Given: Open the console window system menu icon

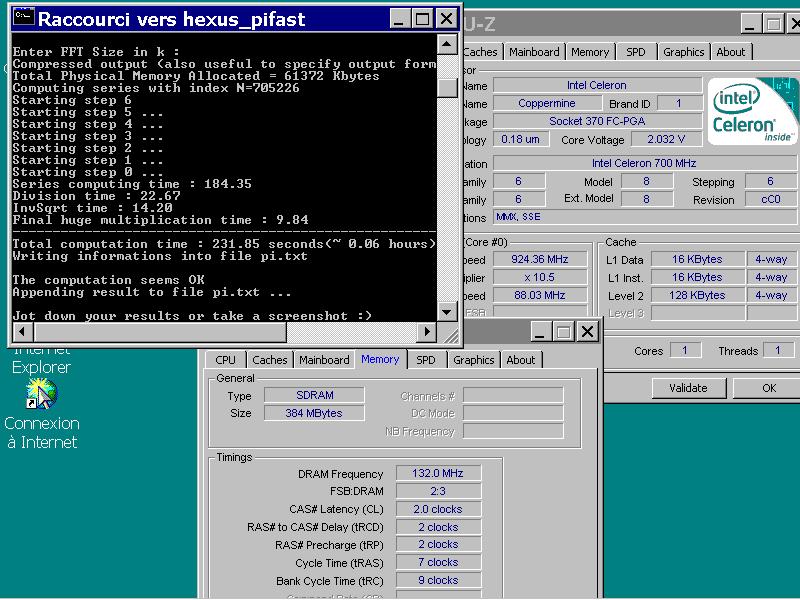Looking at the screenshot, I should coord(23,18).
